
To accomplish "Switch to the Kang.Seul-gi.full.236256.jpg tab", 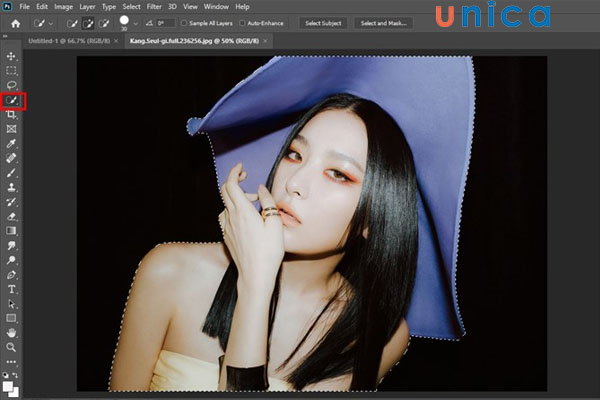I will point(194,41).
